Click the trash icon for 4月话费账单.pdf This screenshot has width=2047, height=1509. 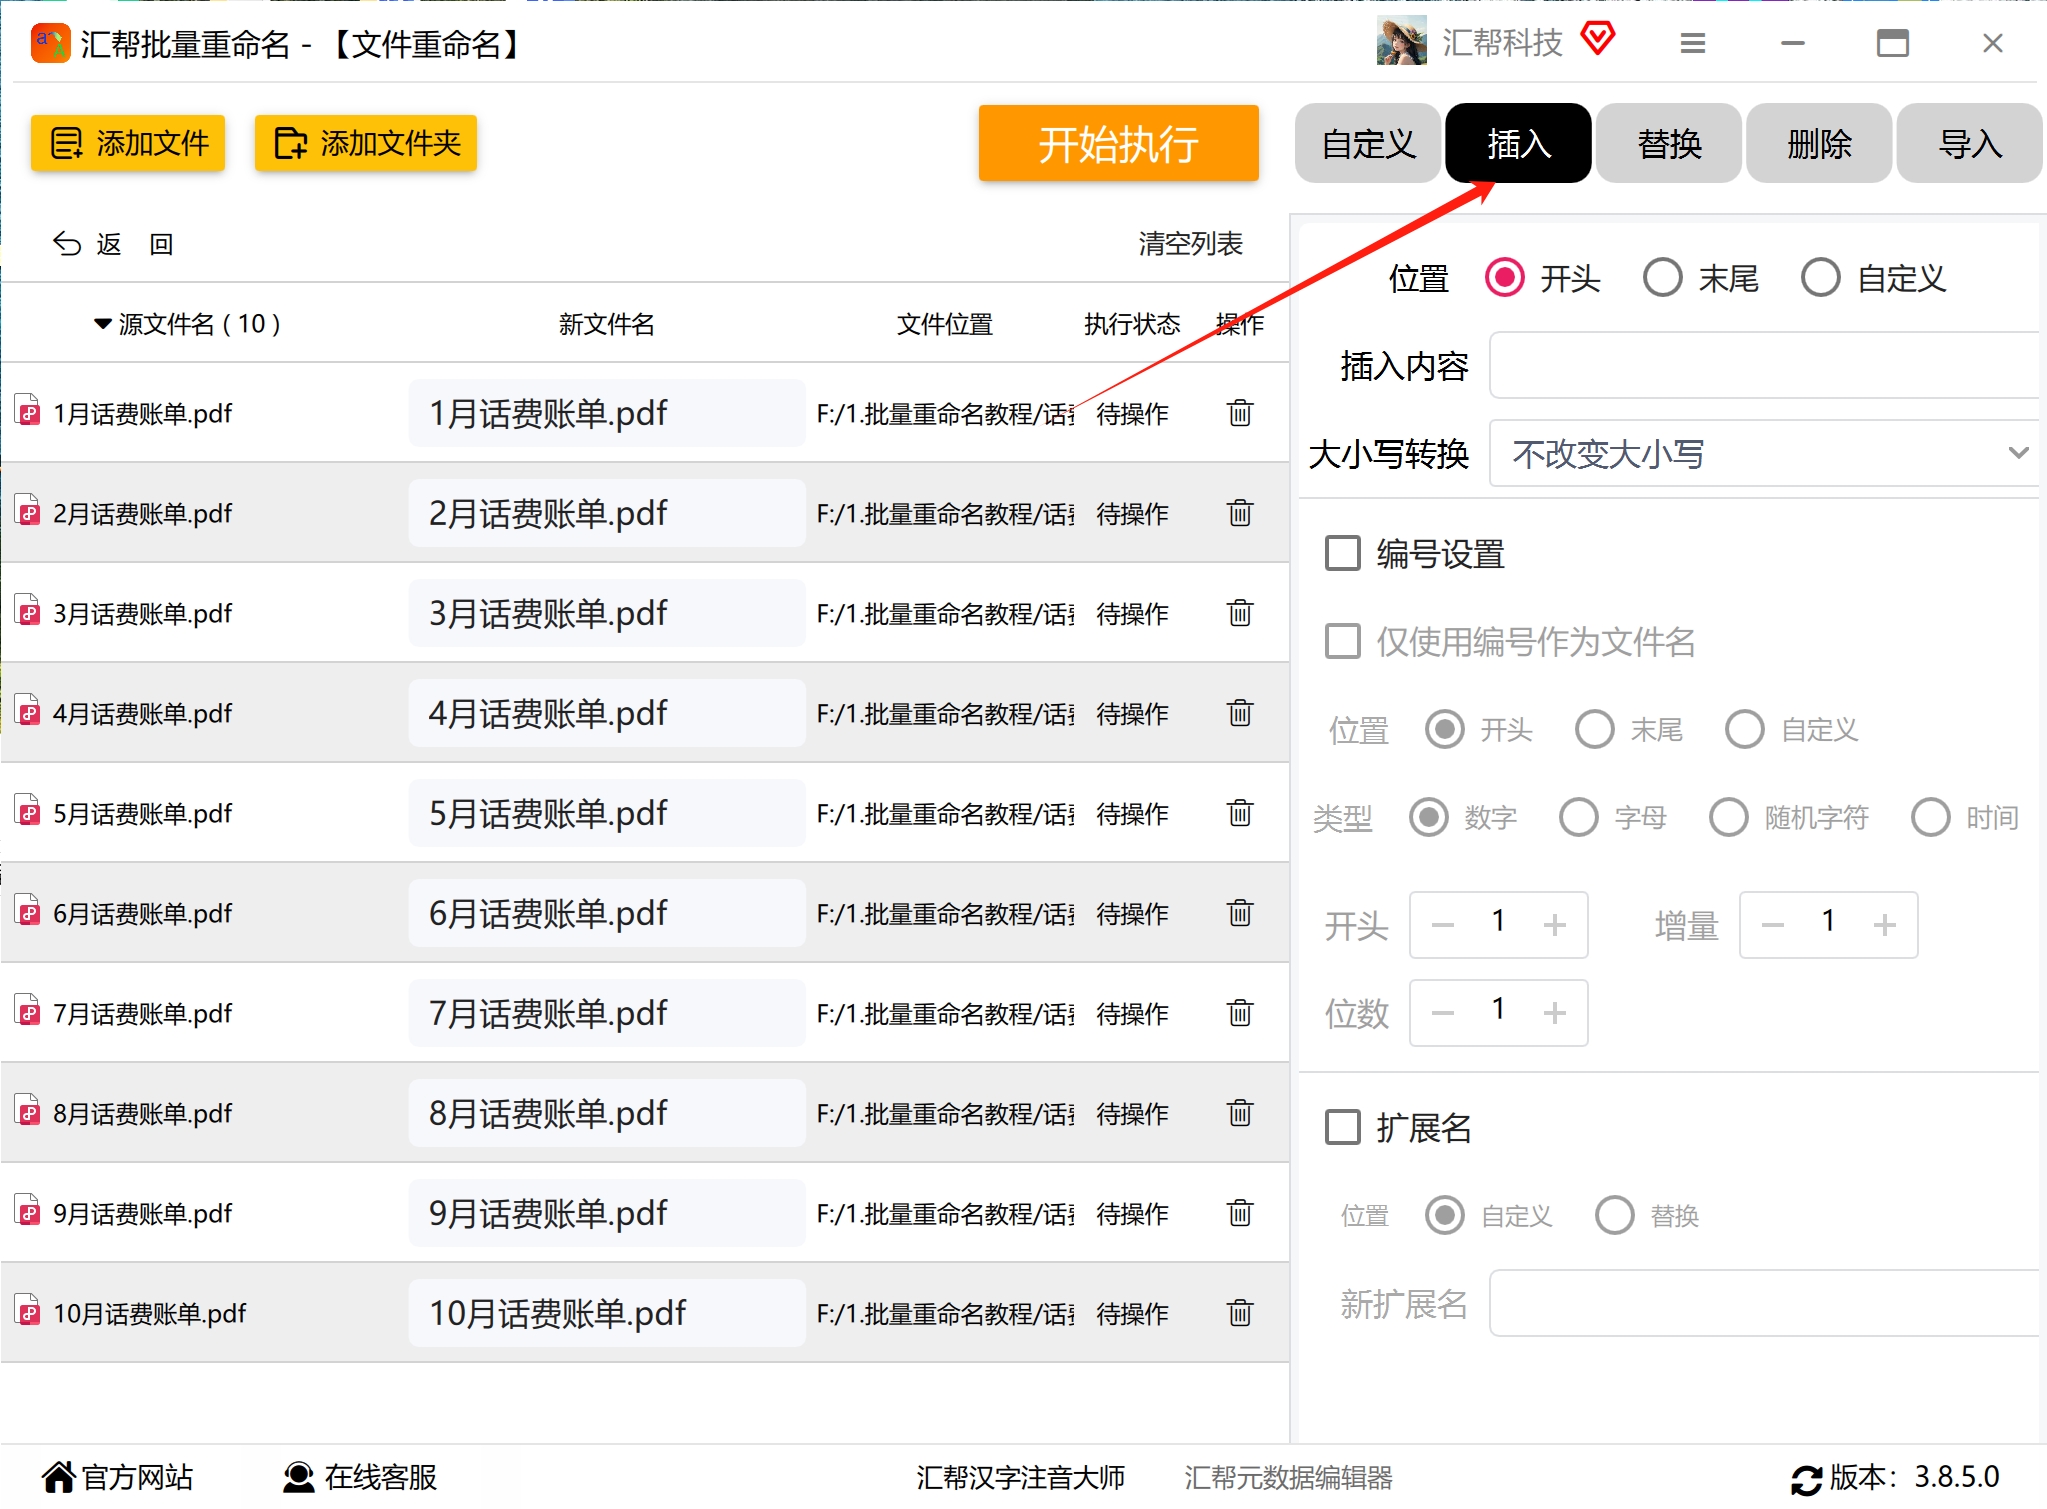click(1240, 713)
